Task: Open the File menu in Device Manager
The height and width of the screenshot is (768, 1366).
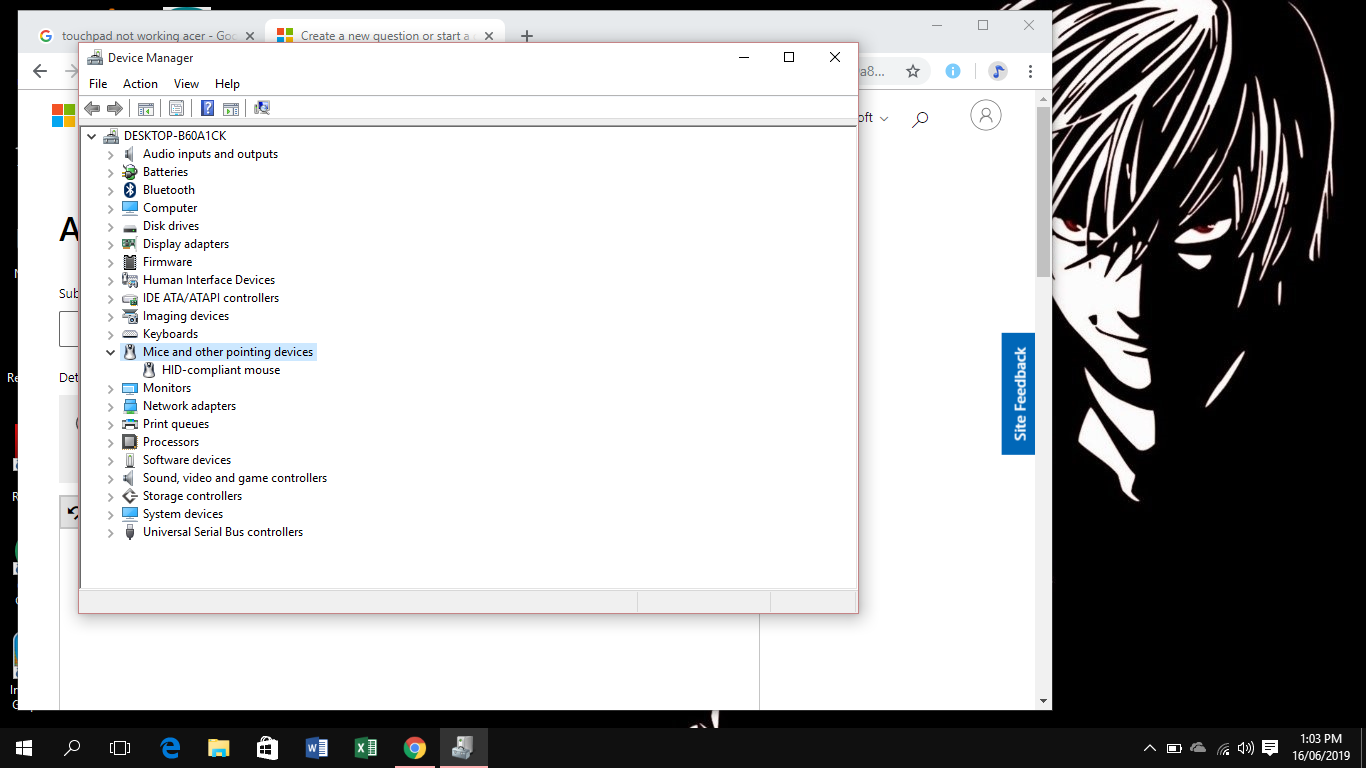Action: [x=98, y=84]
